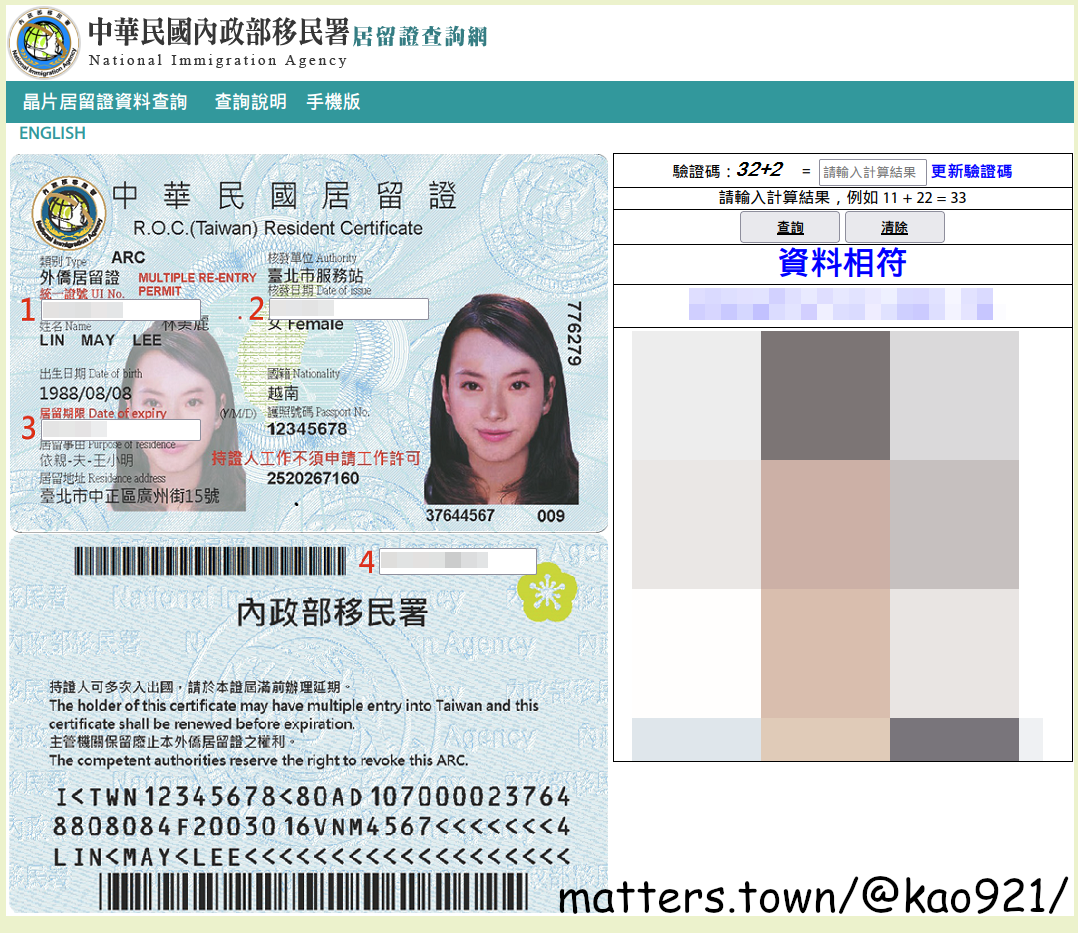Click the 清除 clear button
This screenshot has width=1078, height=933.
point(894,228)
